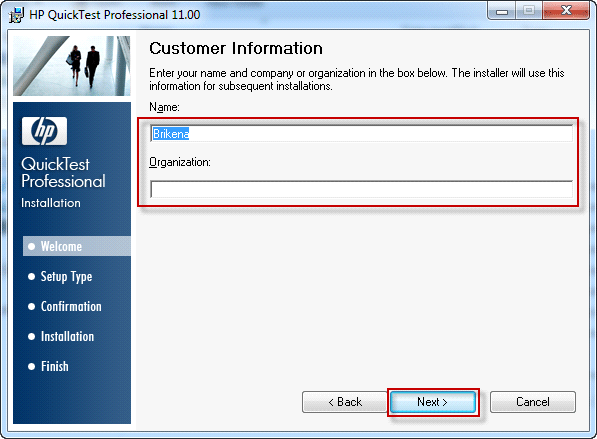This screenshot has height=439, width=597.
Task: Close the installer window
Action: tap(566, 10)
